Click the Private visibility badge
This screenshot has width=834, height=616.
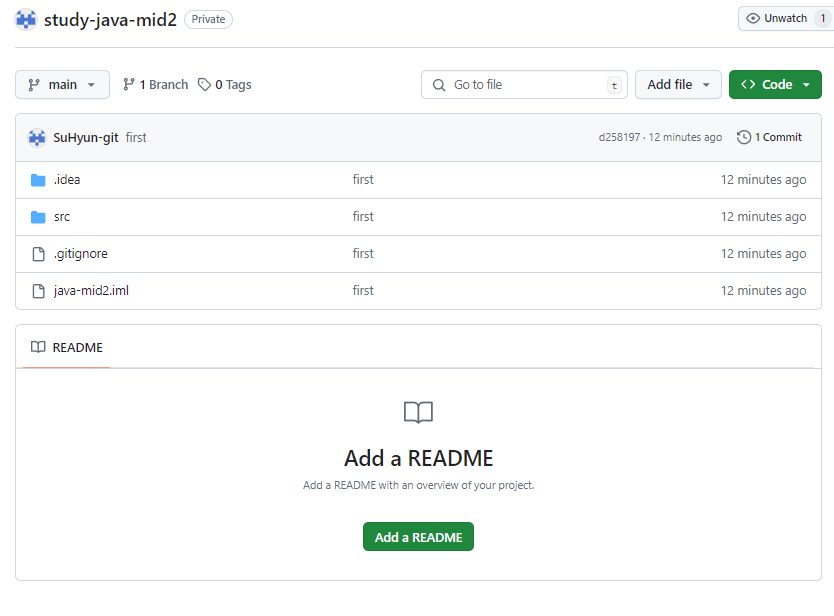208,20
